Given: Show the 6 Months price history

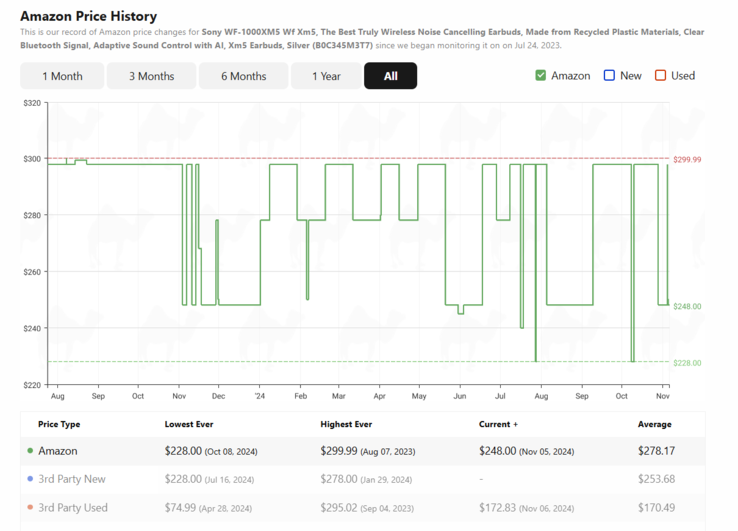Looking at the screenshot, I should [243, 76].
